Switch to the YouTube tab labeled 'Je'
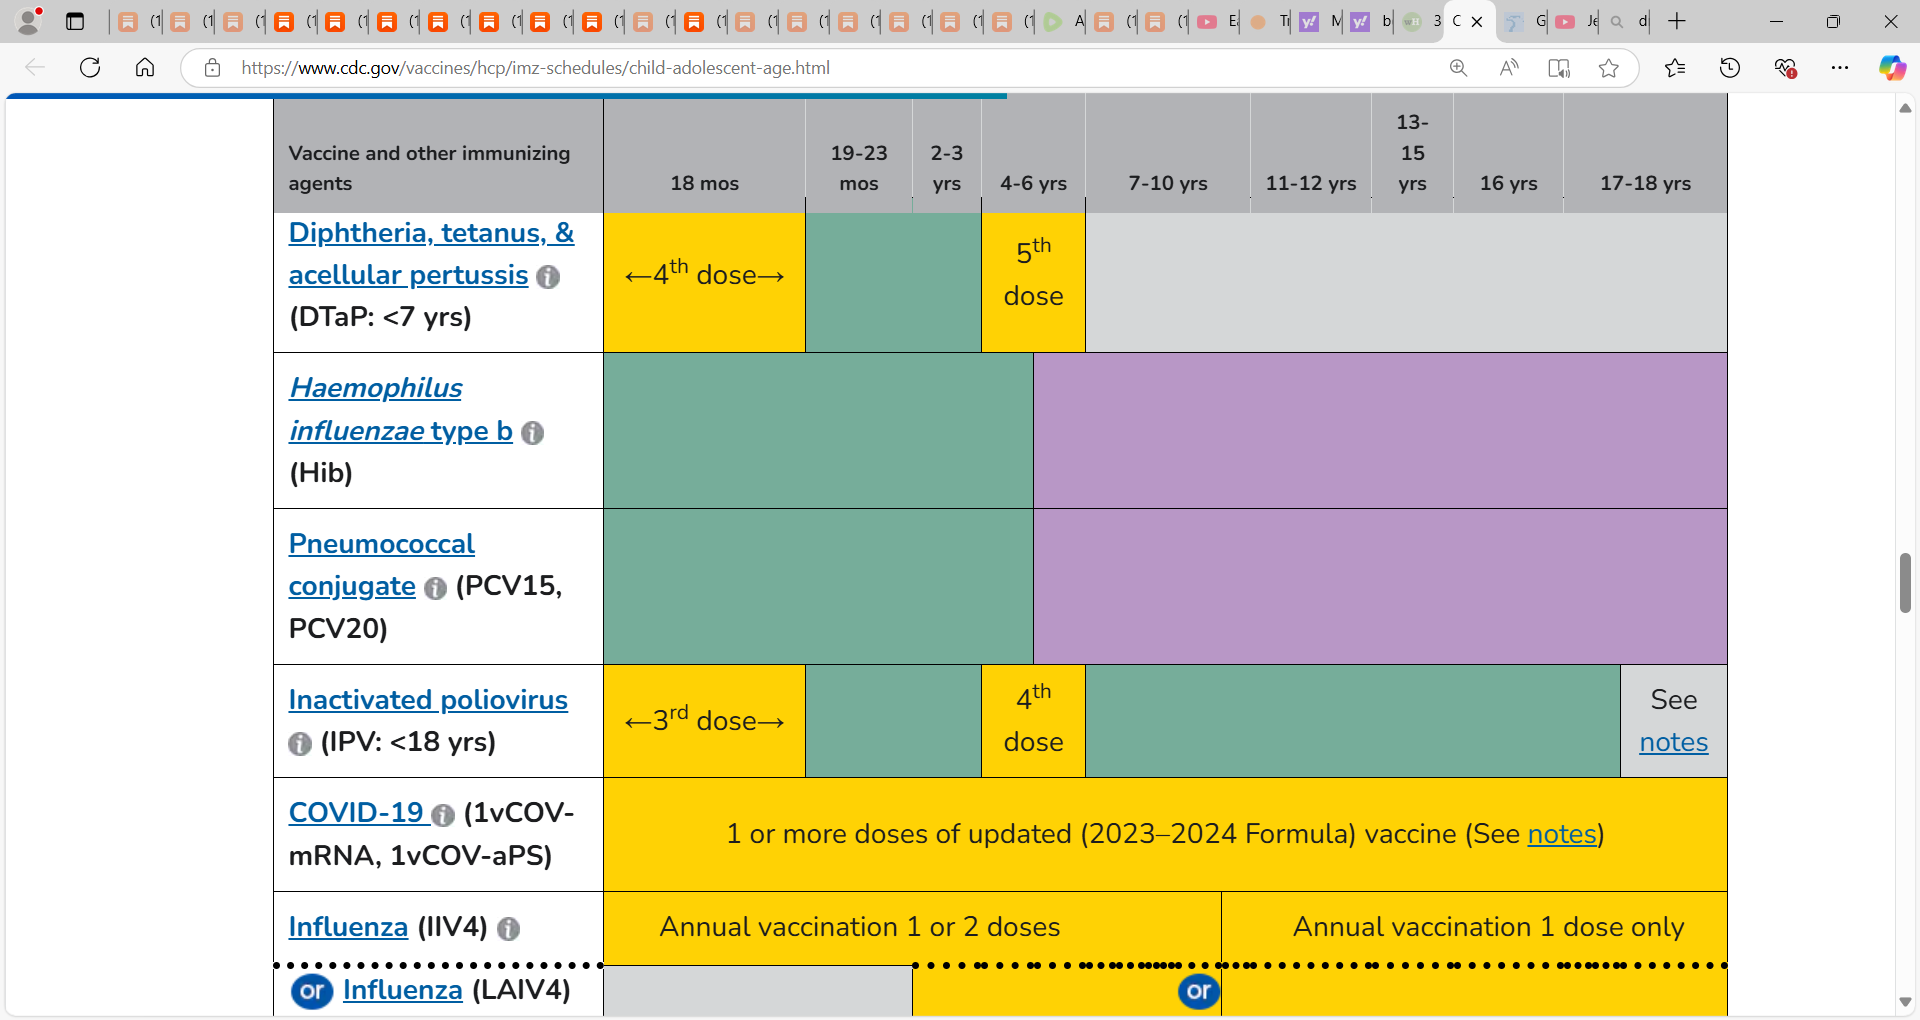 point(1575,21)
